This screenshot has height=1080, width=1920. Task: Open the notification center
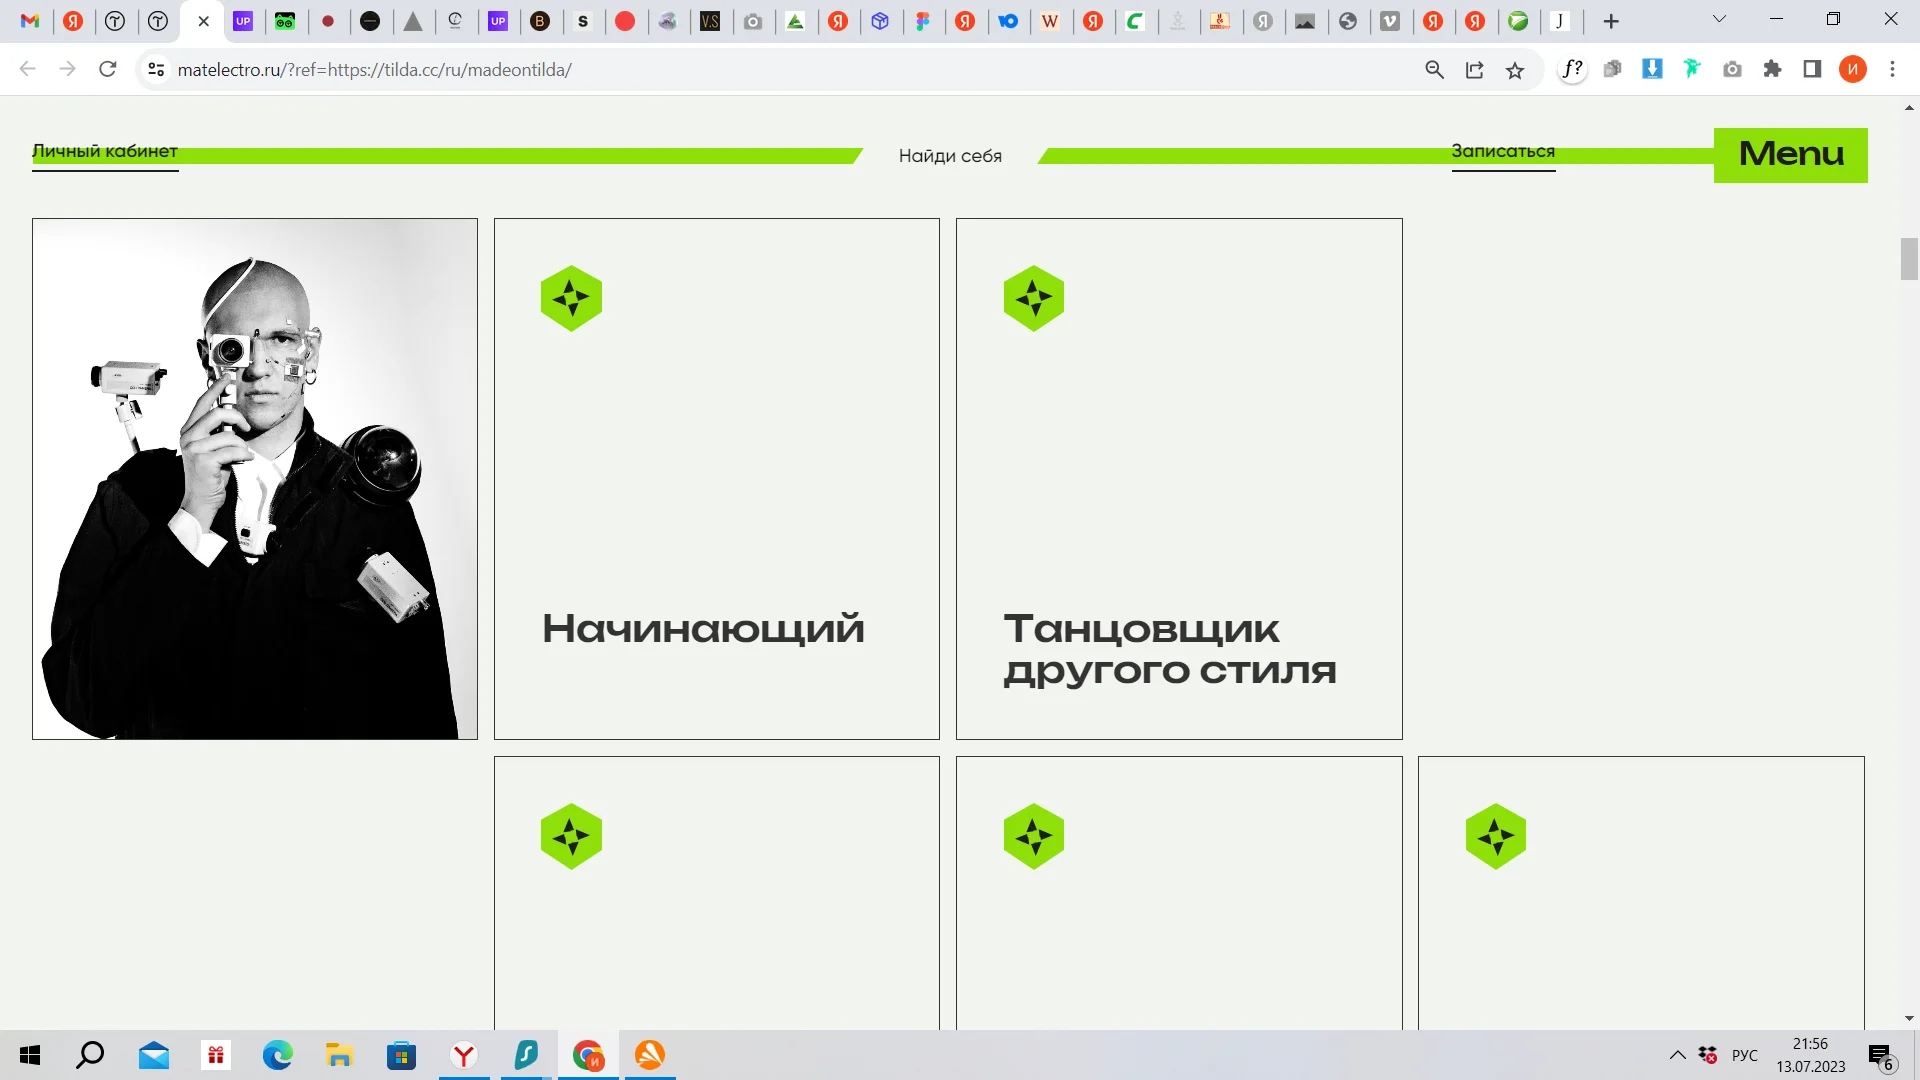(1882, 1056)
